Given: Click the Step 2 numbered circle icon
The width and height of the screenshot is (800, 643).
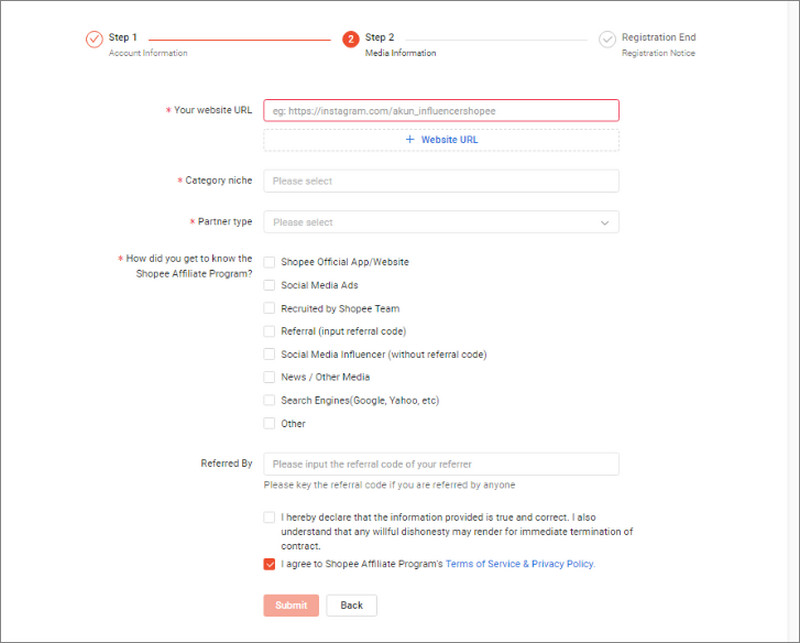Looking at the screenshot, I should tap(350, 38).
